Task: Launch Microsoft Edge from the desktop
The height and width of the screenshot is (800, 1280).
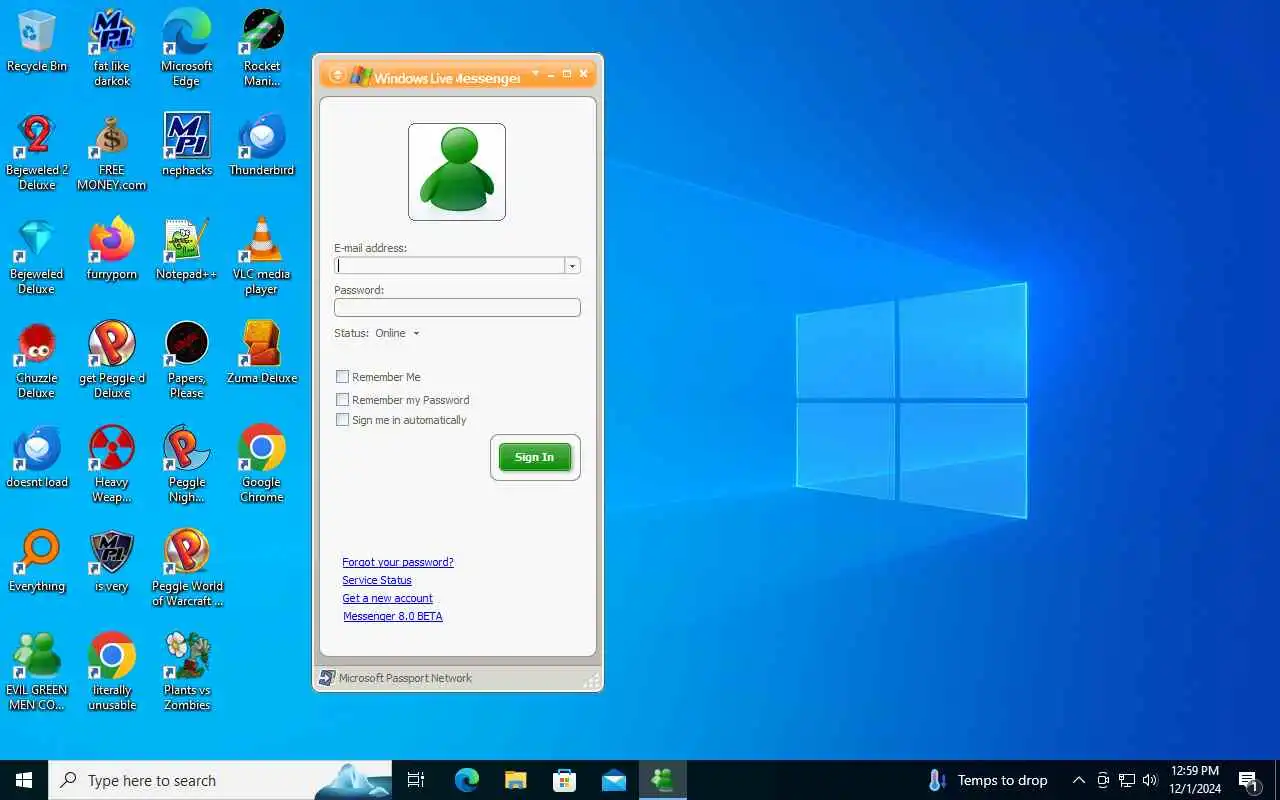Action: [187, 48]
